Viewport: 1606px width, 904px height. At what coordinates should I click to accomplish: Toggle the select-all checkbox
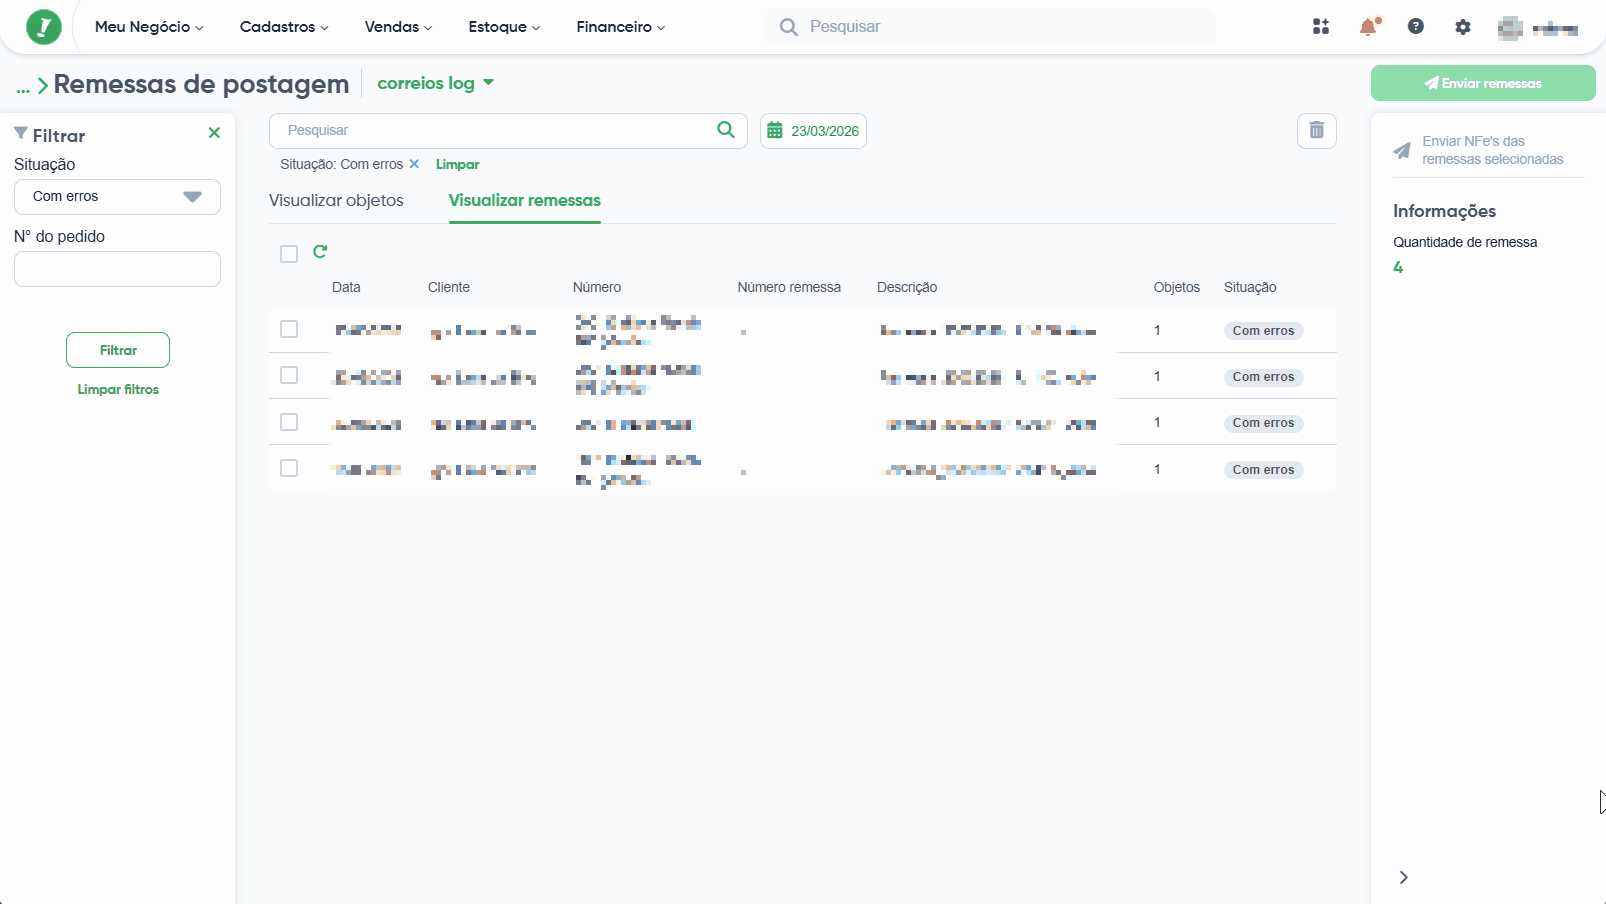click(x=289, y=254)
